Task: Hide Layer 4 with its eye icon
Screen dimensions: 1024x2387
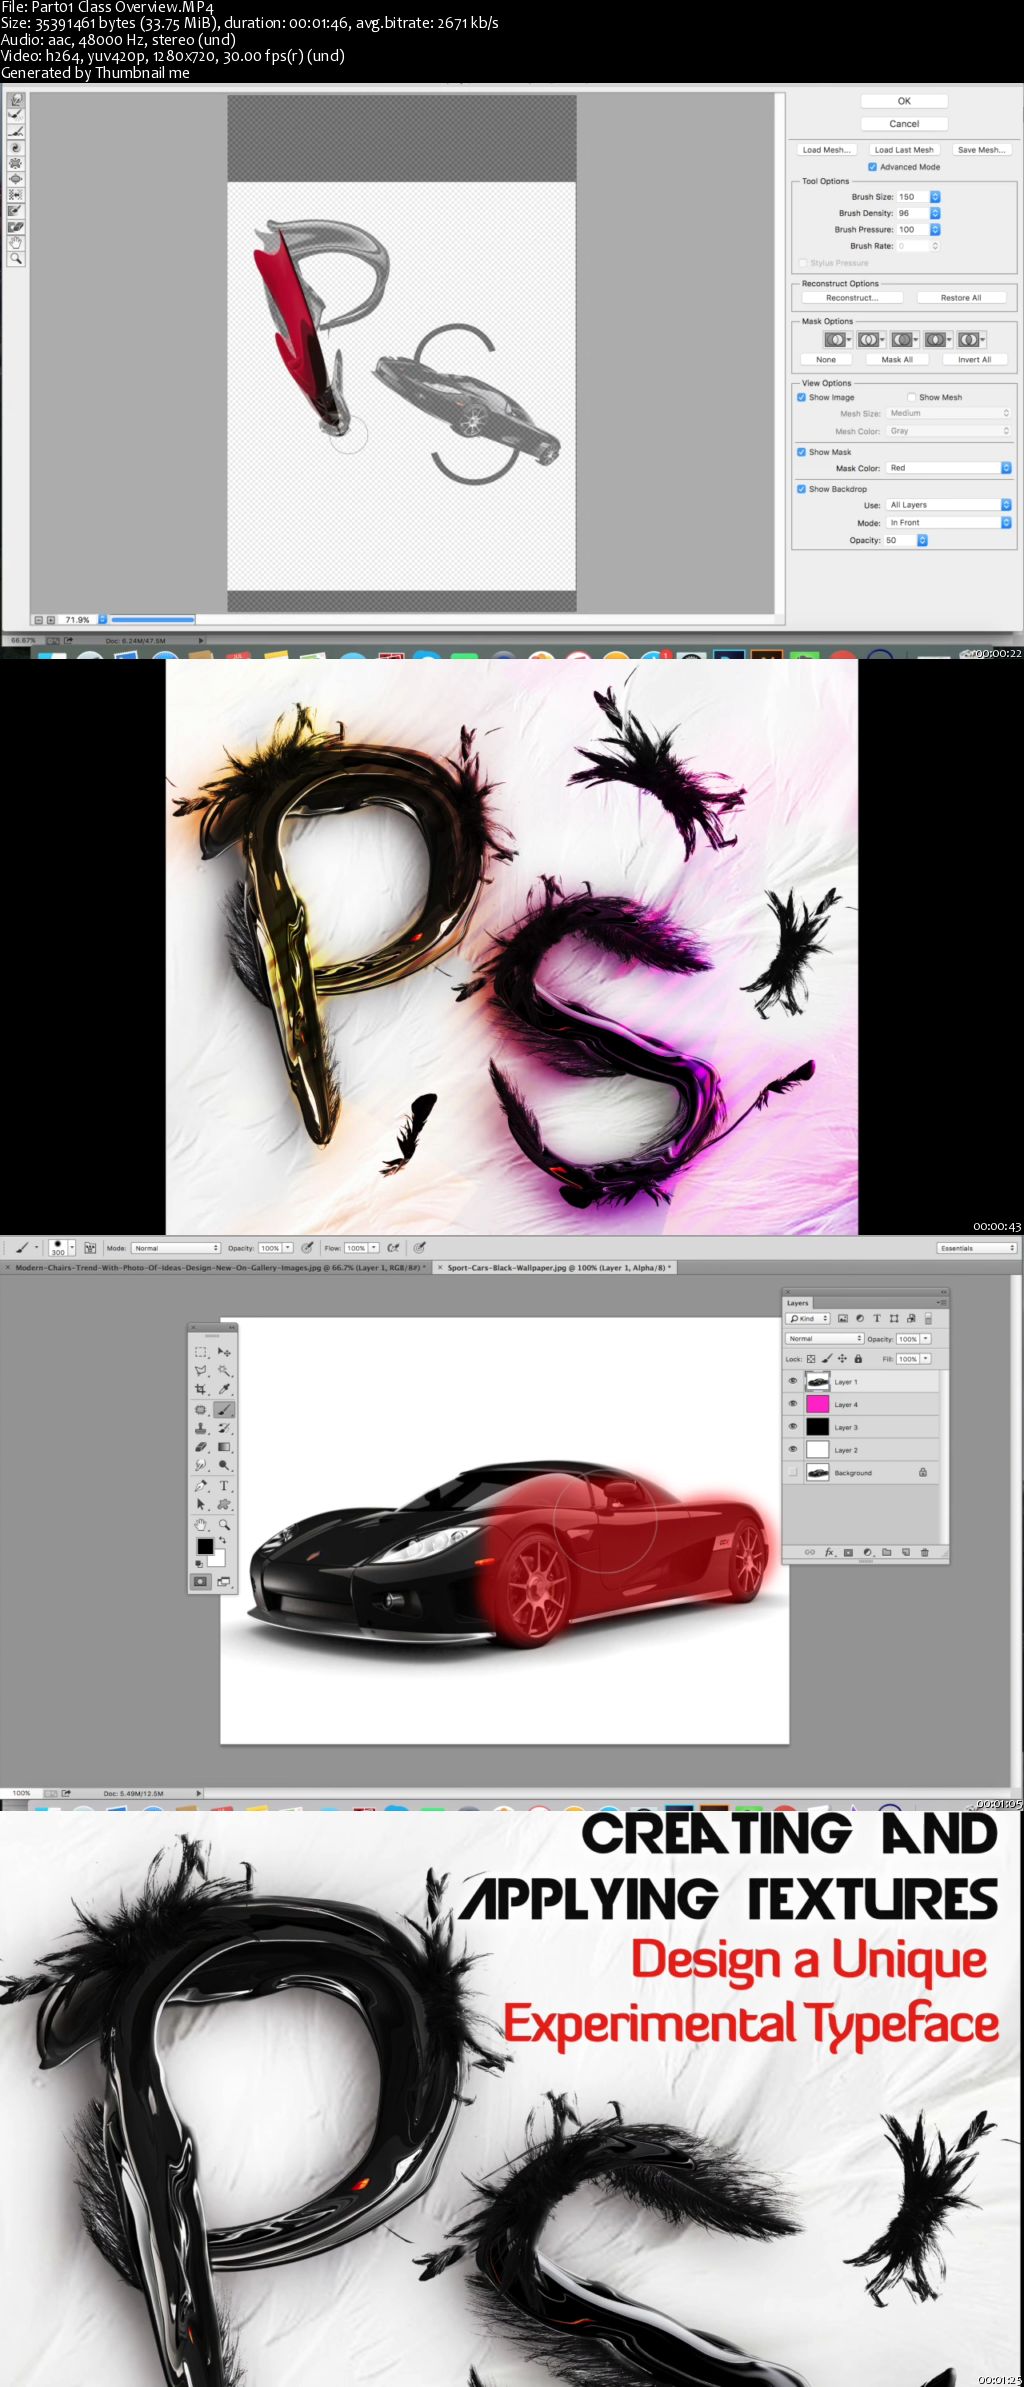Action: 793,1404
